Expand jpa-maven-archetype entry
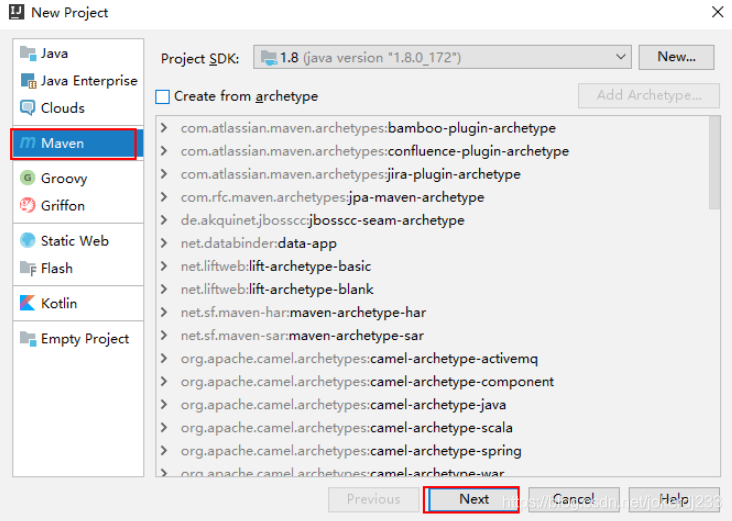This screenshot has width=732, height=521. [x=164, y=197]
